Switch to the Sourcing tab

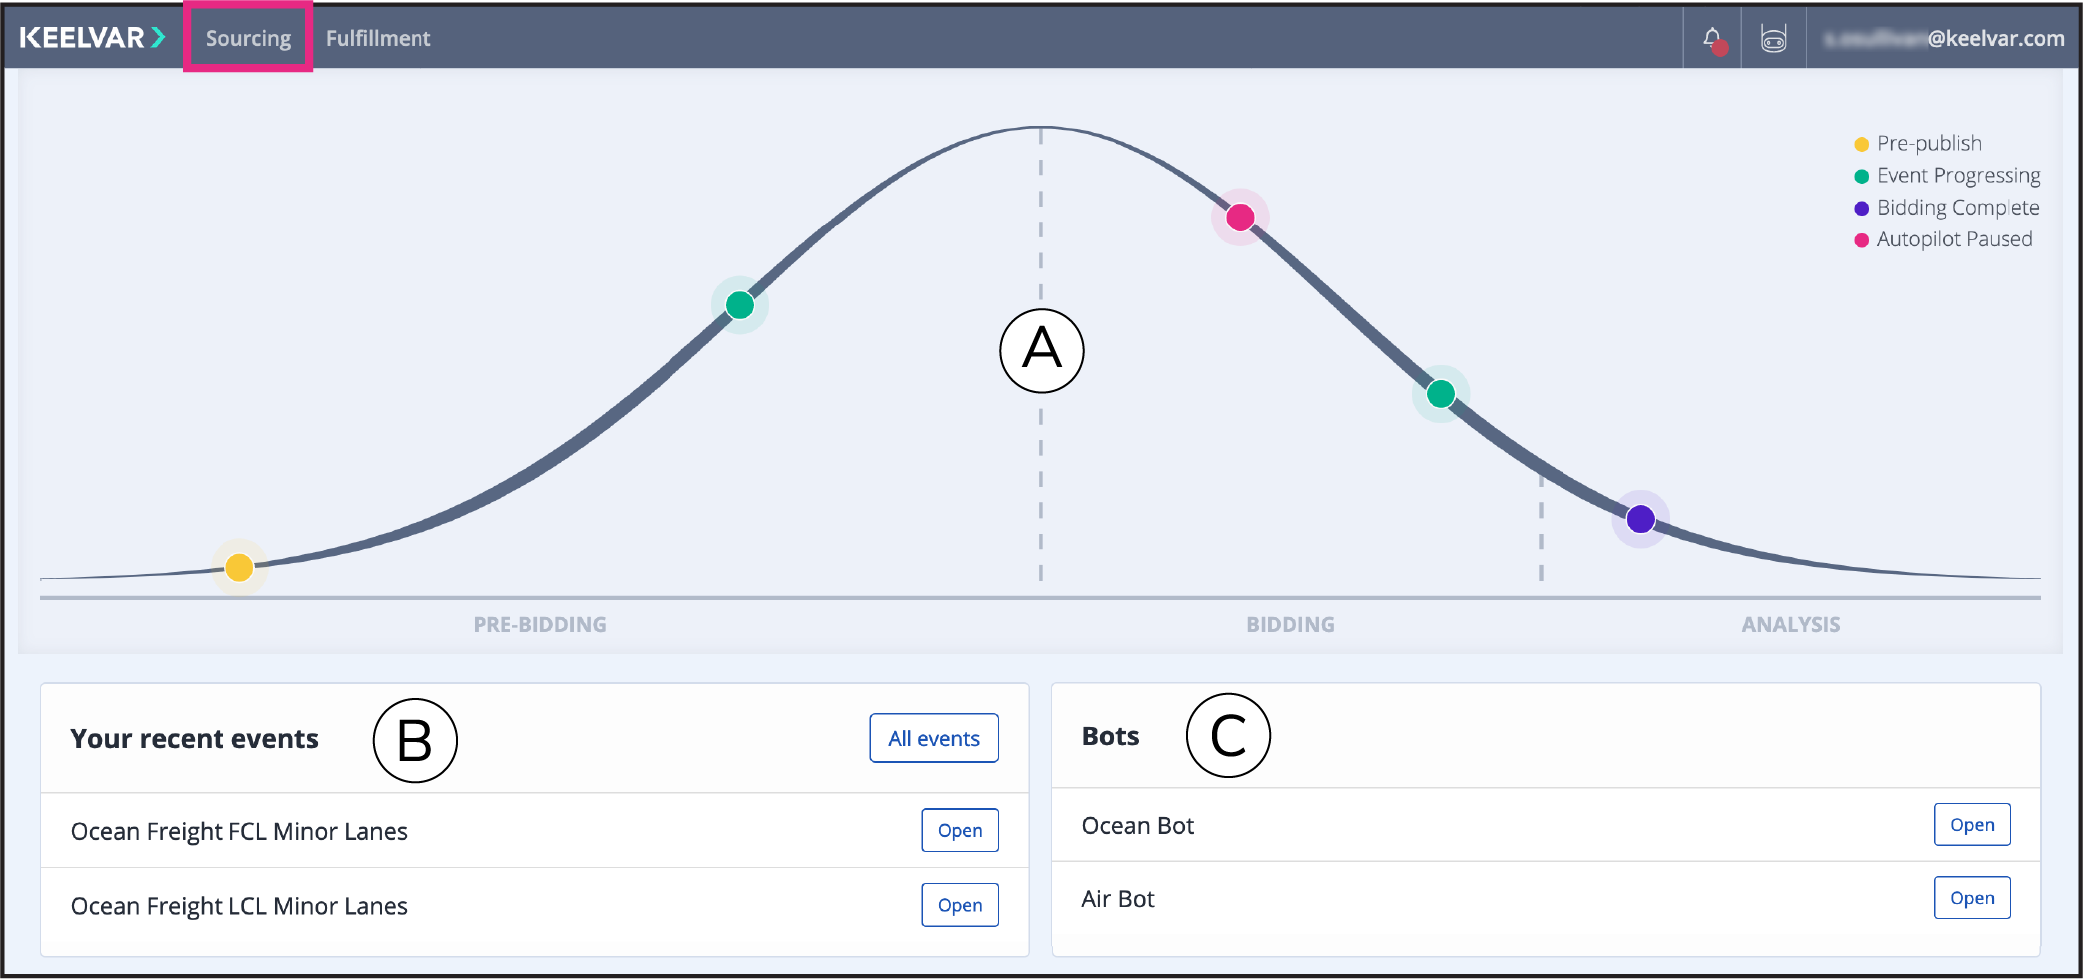(248, 38)
